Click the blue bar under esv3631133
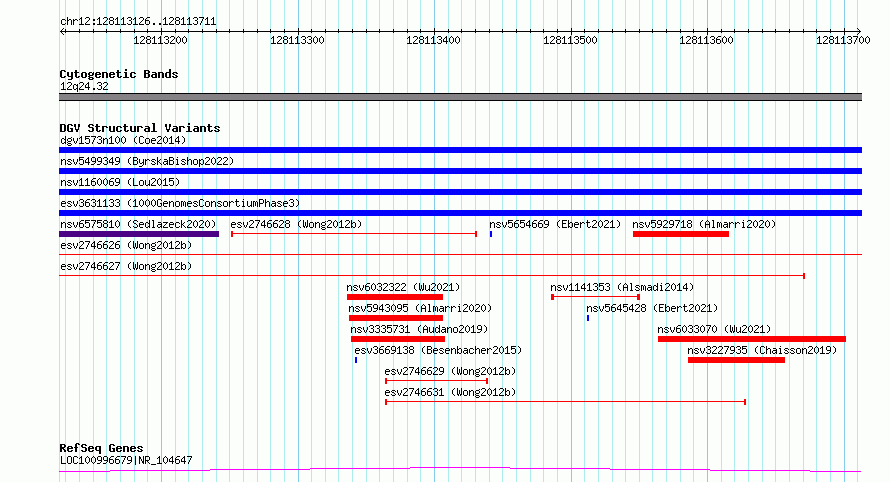Screen dimensions: 890x482 click(460, 213)
